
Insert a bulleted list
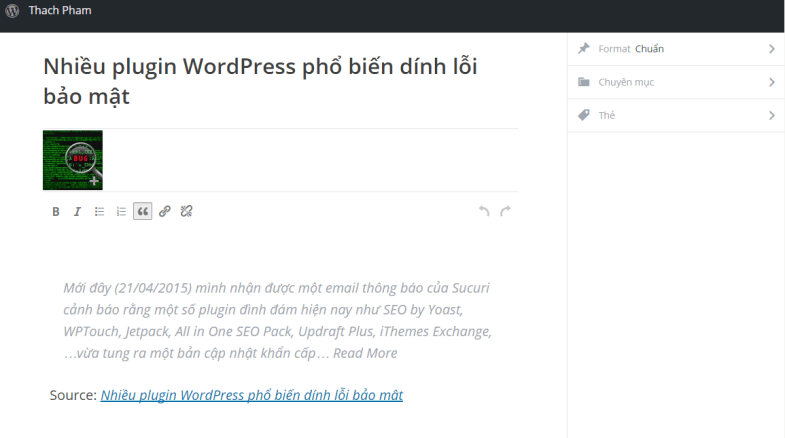click(x=99, y=212)
